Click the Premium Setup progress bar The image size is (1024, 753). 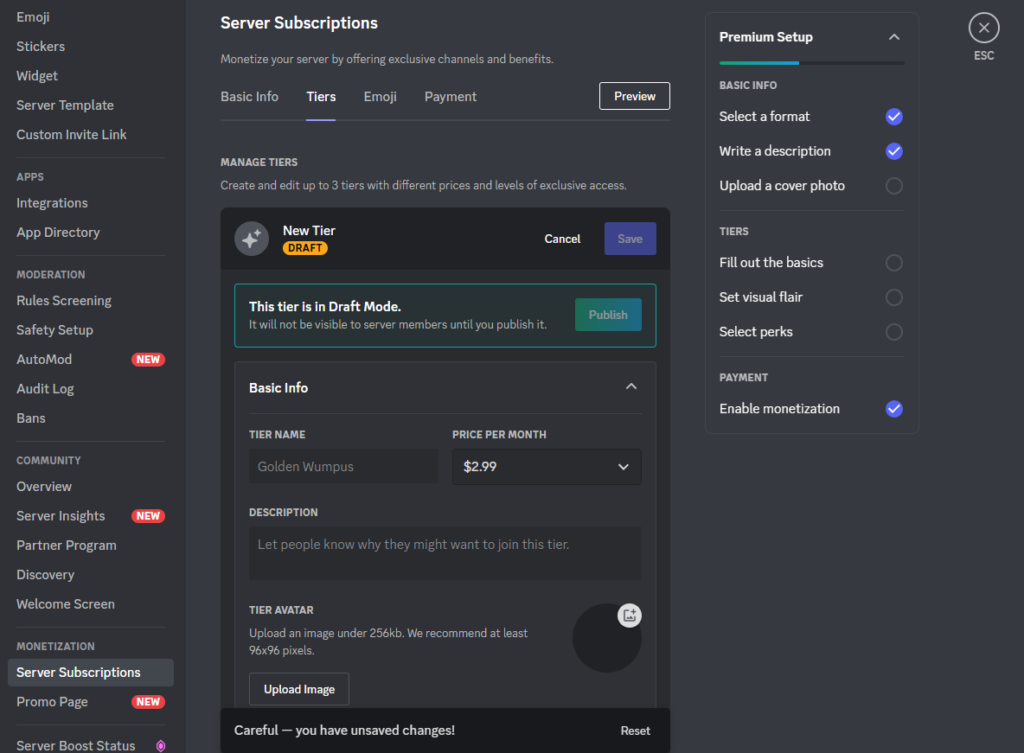point(811,63)
